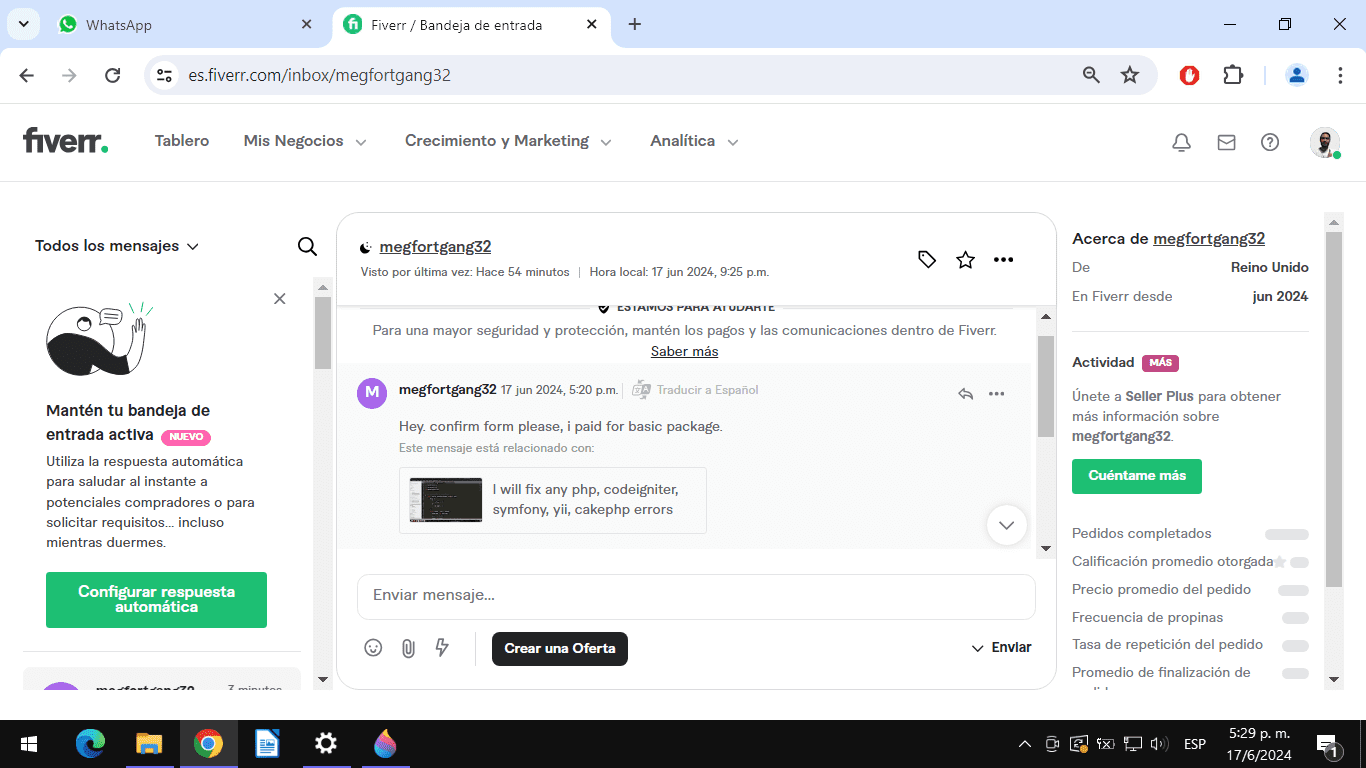1366x768 pixels.
Task: Open the help question mark icon
Action: (1270, 143)
